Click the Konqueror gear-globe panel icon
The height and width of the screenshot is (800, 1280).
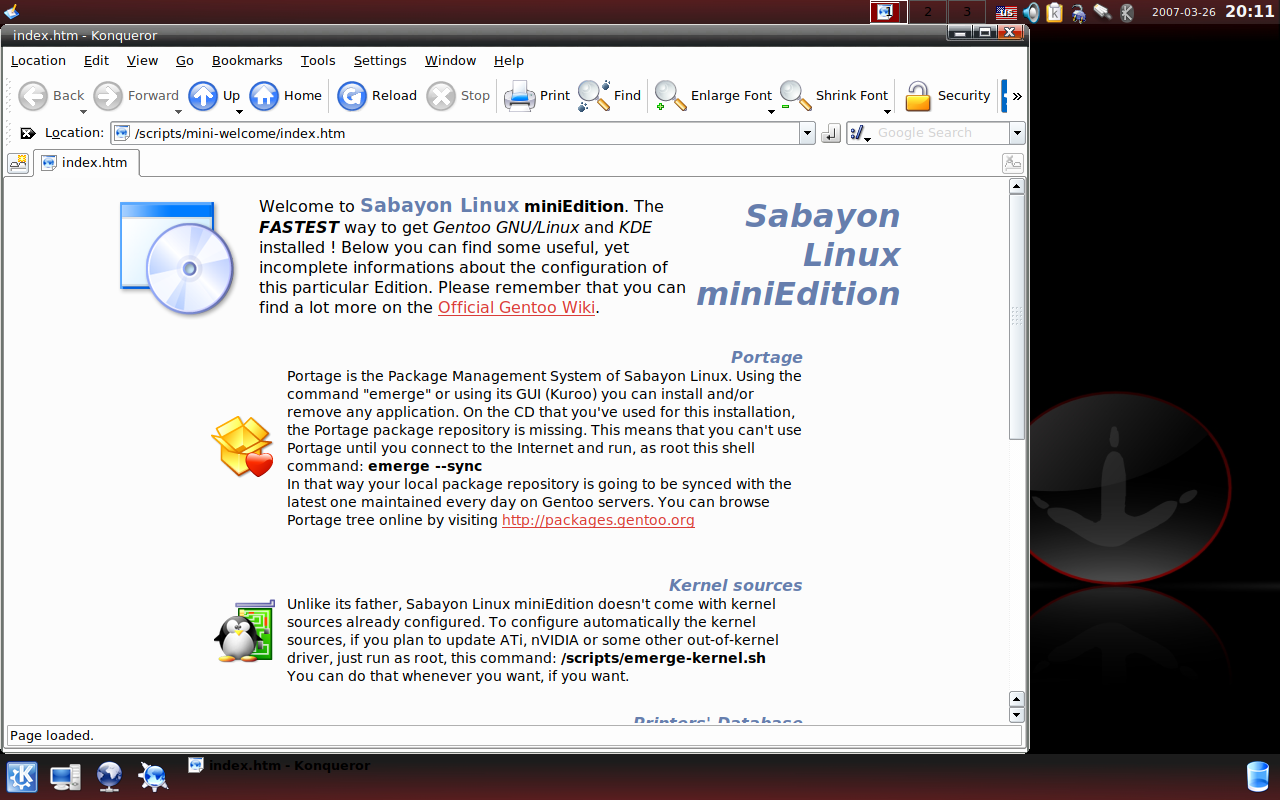153,776
